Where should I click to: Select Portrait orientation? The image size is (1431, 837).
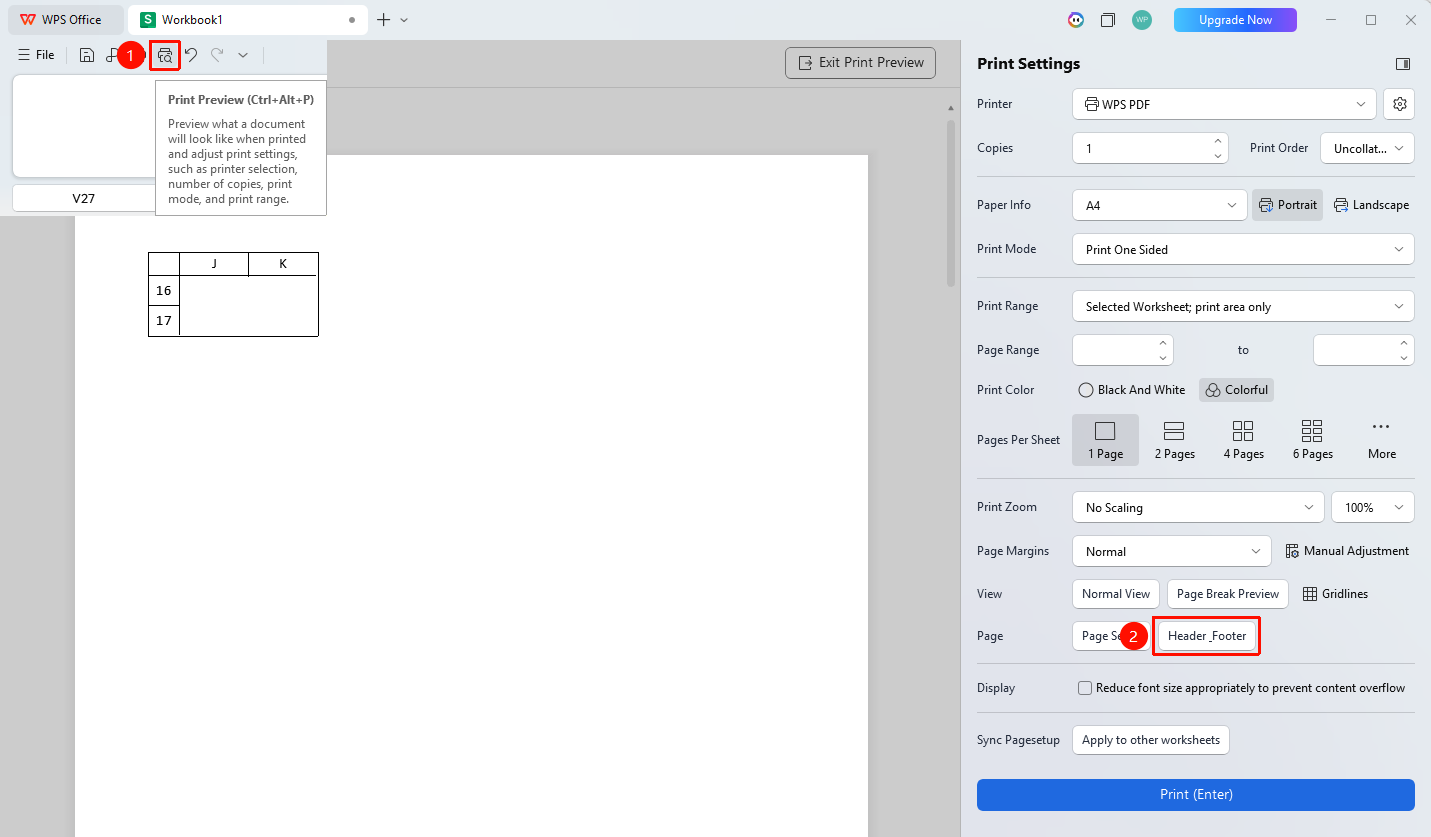click(x=1287, y=205)
